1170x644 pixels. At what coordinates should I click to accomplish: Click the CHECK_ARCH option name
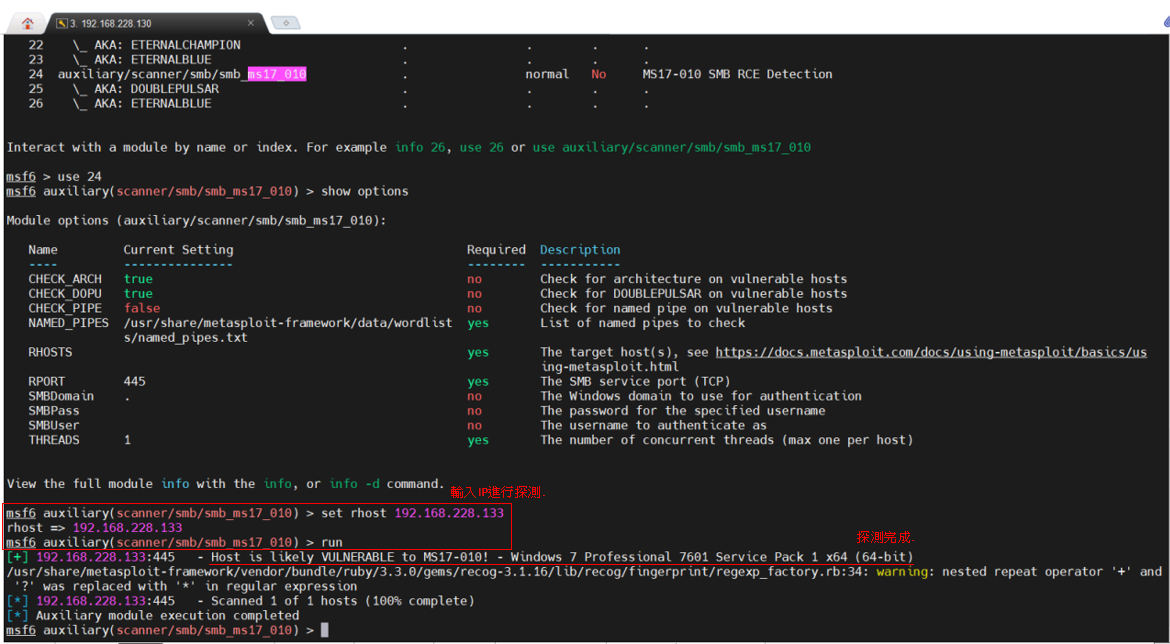[x=65, y=279]
